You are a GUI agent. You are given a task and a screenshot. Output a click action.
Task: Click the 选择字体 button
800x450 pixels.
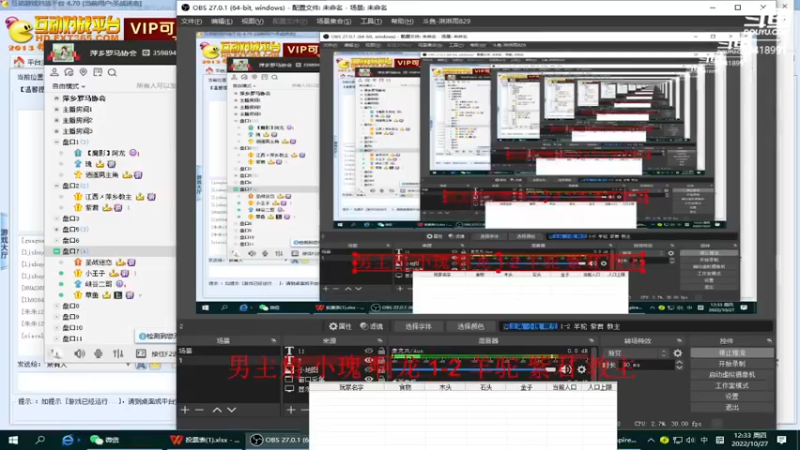pos(418,327)
